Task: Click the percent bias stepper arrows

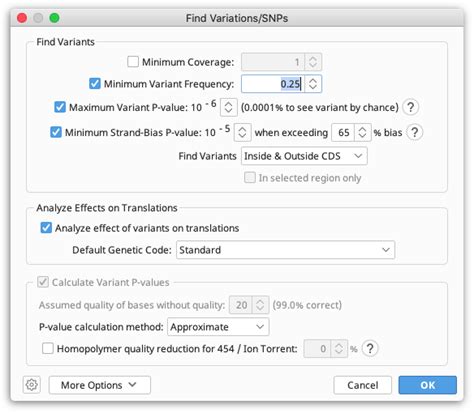Action: coord(362,132)
